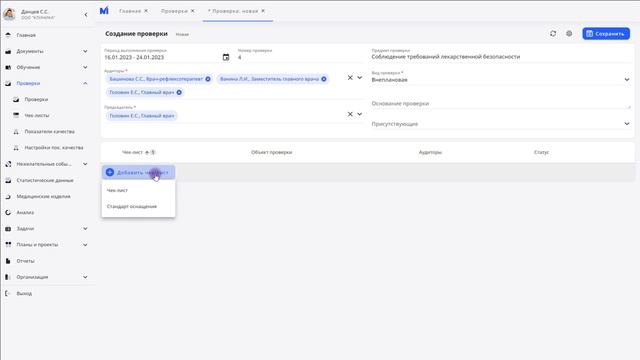This screenshot has height=360, width=640.
Task: Expand the Организация sidebar section
Action: [x=85, y=277]
